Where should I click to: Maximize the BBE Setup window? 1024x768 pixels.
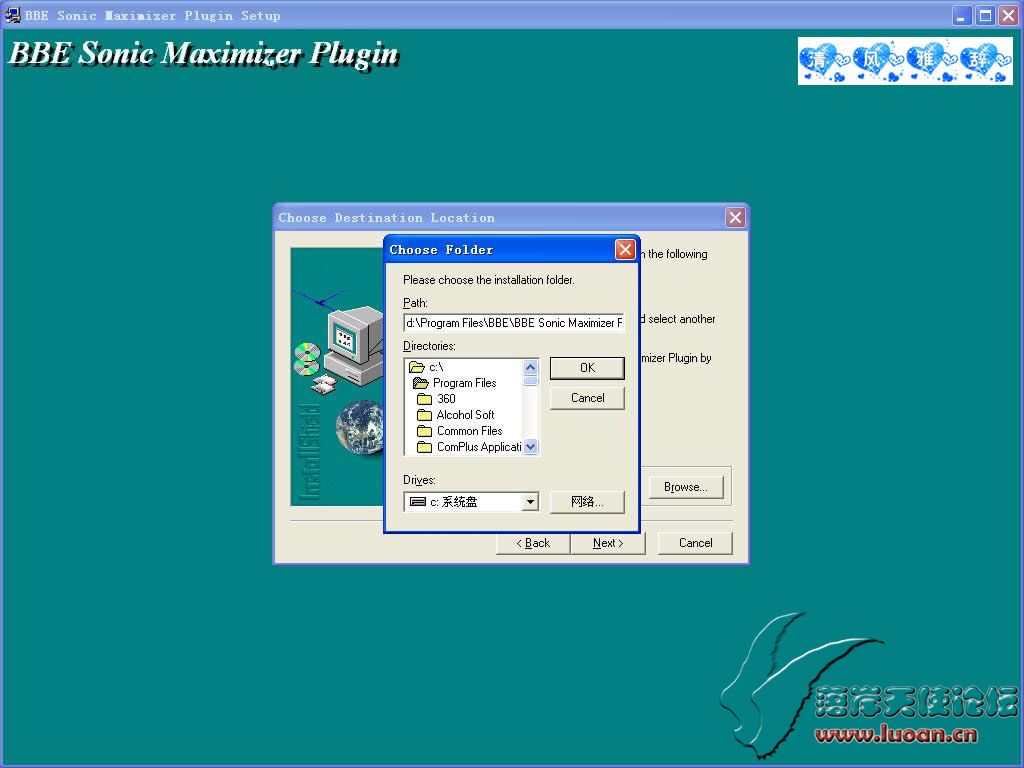(985, 15)
